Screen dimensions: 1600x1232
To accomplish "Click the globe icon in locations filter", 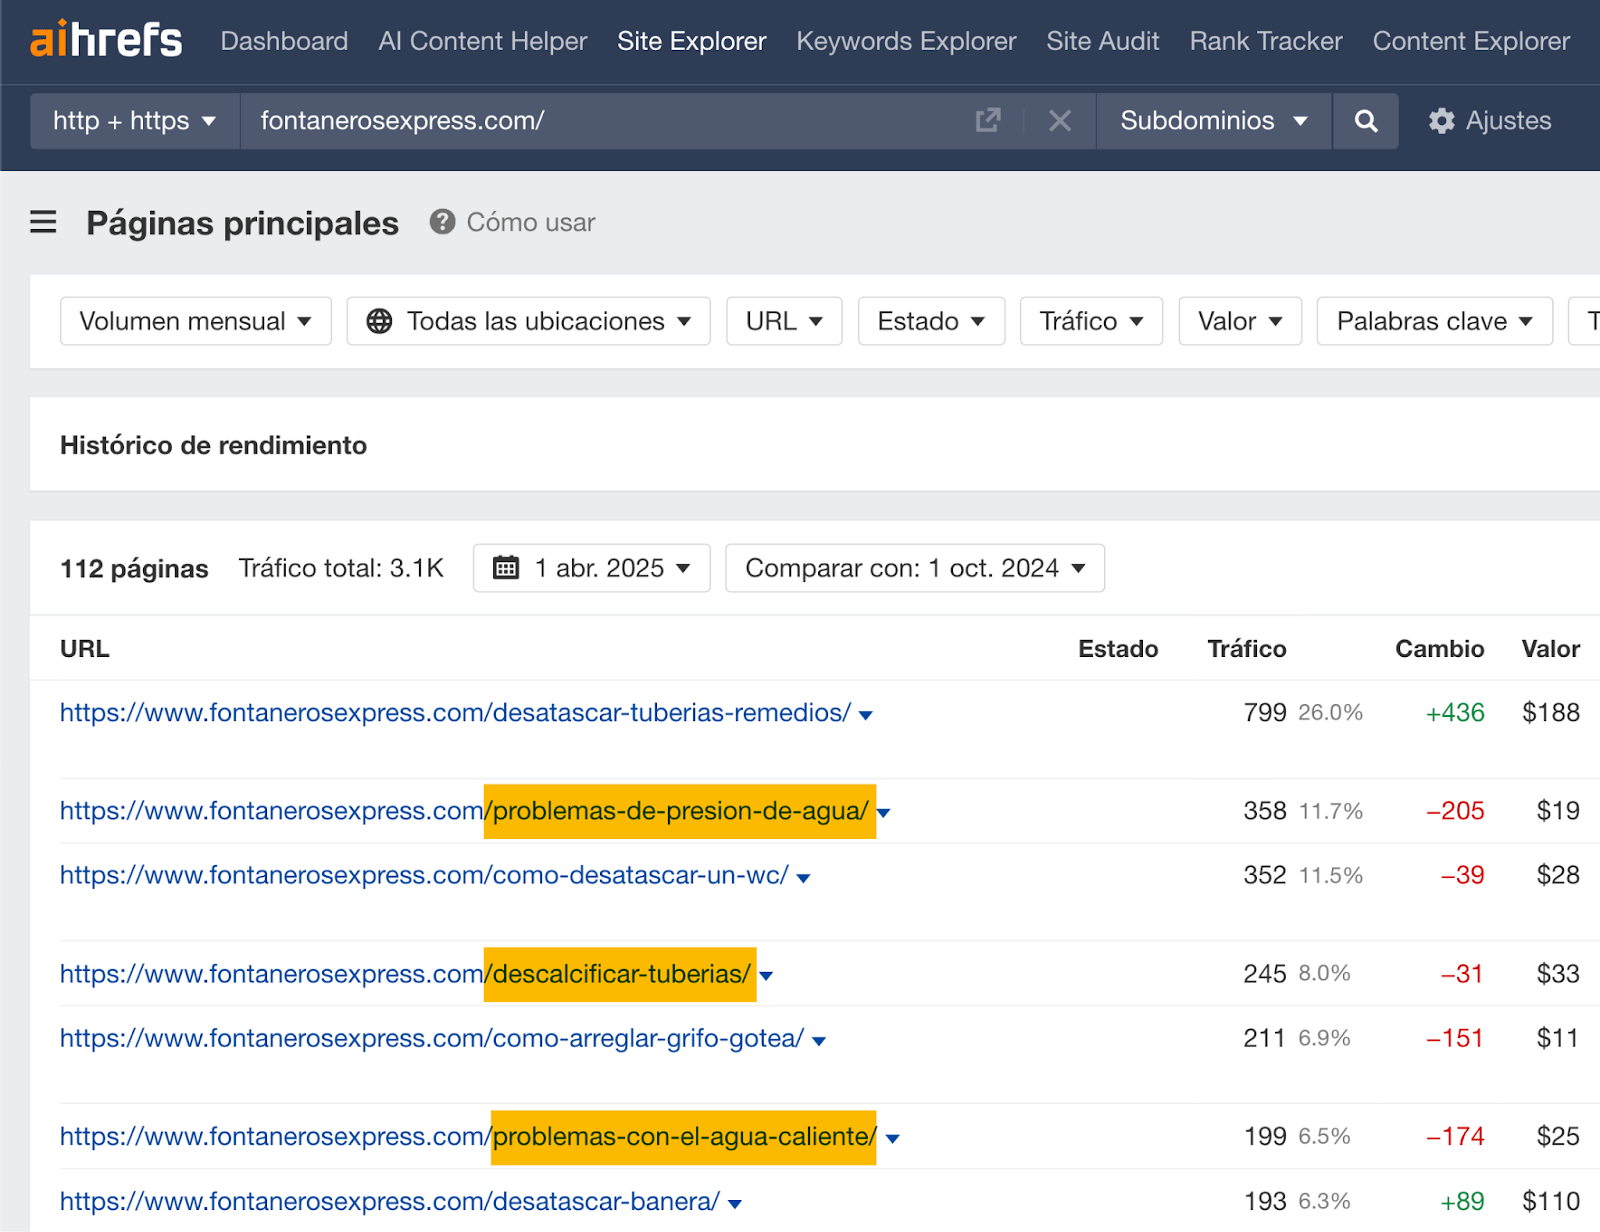I will [x=379, y=321].
